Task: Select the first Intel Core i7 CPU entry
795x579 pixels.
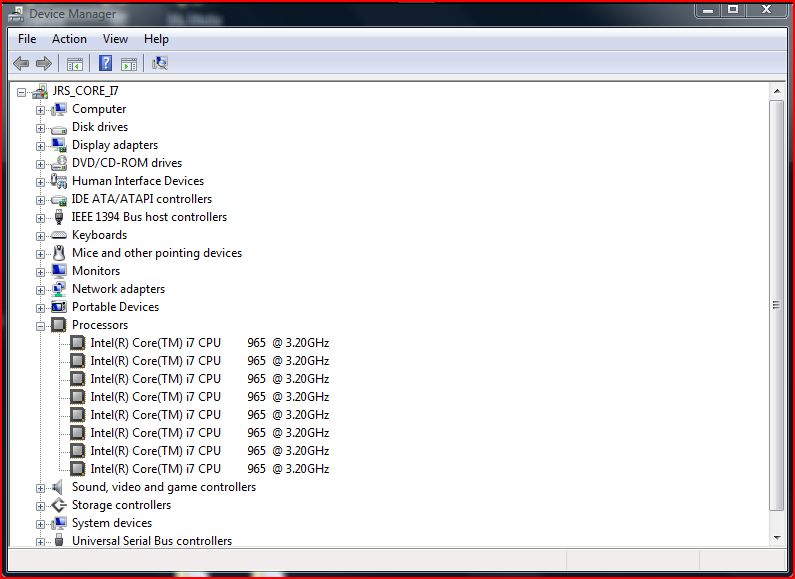Action: click(210, 343)
